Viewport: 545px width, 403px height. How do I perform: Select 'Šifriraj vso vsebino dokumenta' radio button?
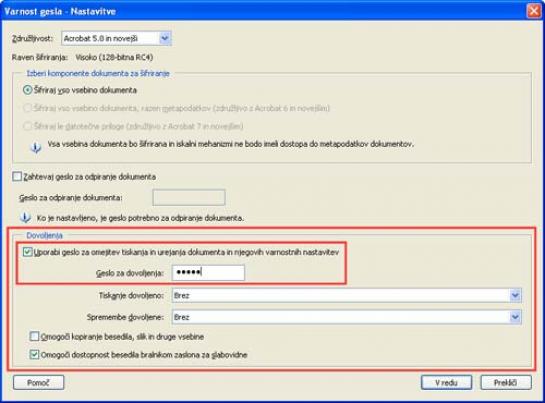(27, 90)
